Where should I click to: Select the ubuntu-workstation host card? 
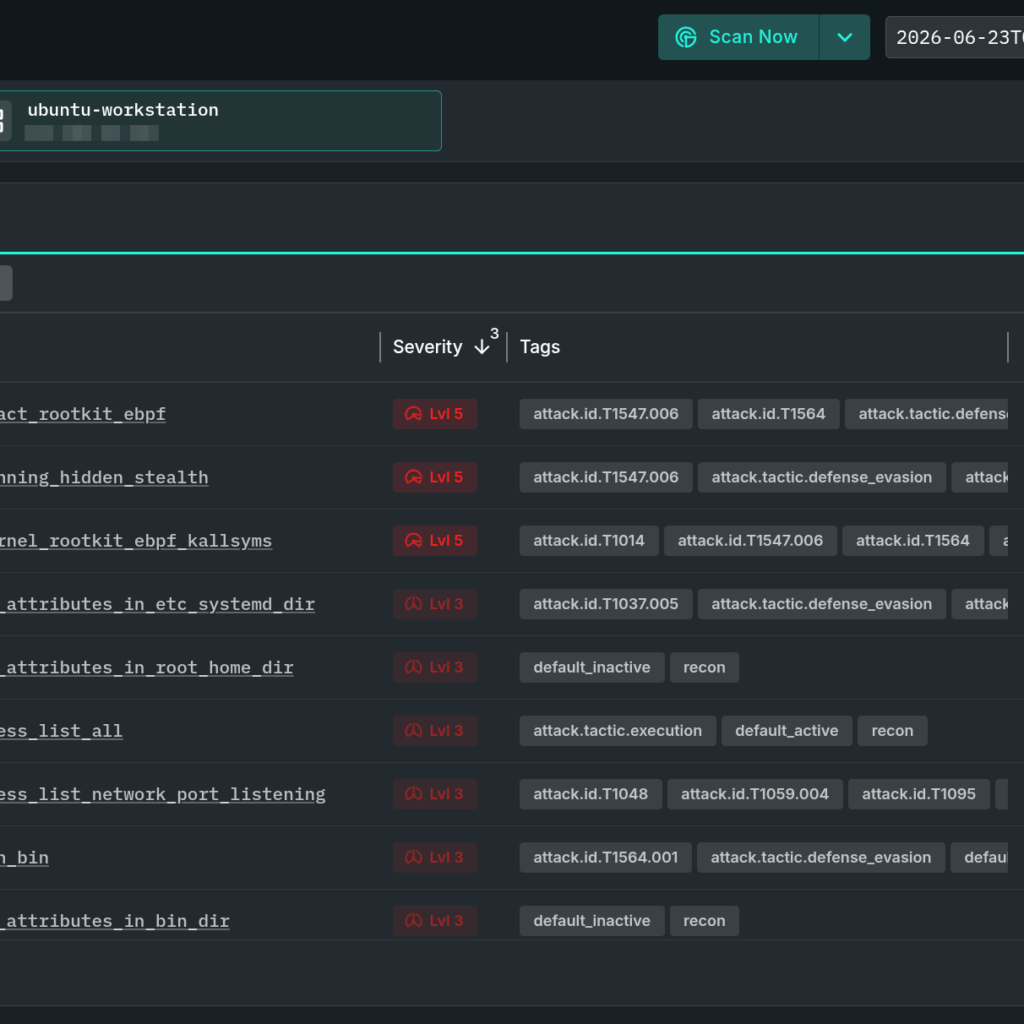(219, 121)
